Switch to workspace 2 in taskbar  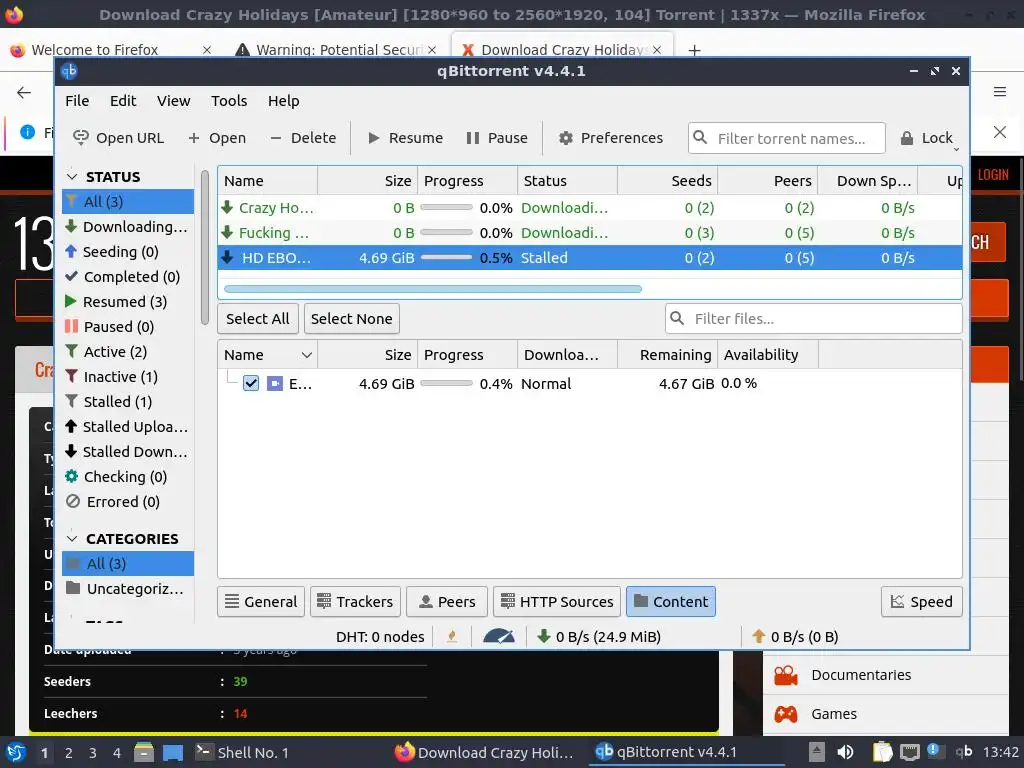coord(69,753)
